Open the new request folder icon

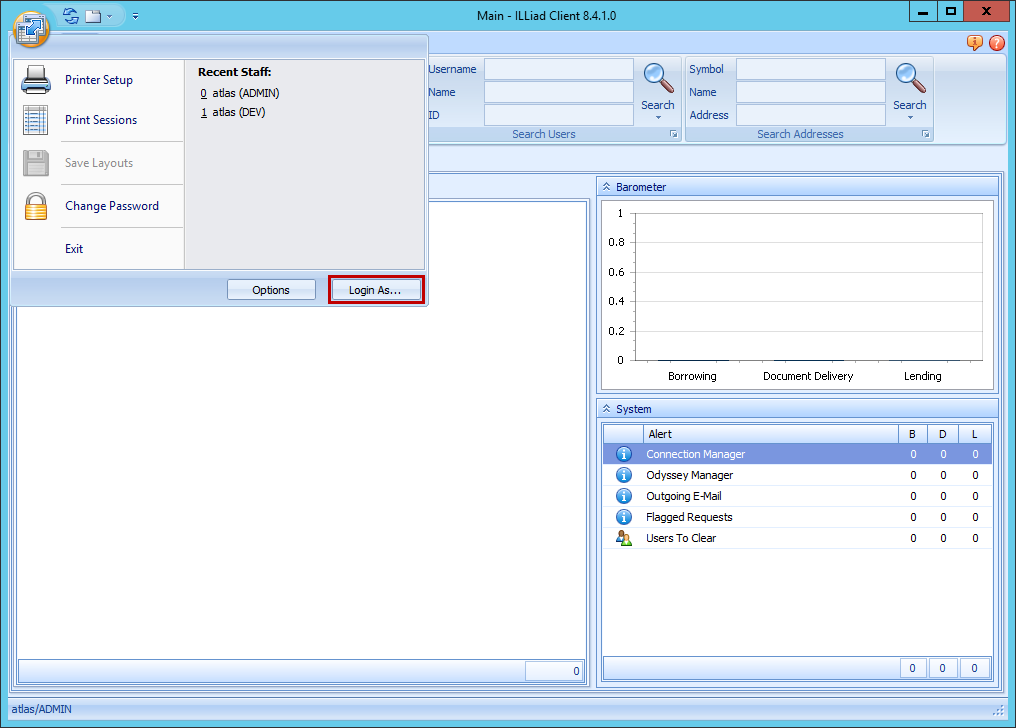click(x=91, y=15)
